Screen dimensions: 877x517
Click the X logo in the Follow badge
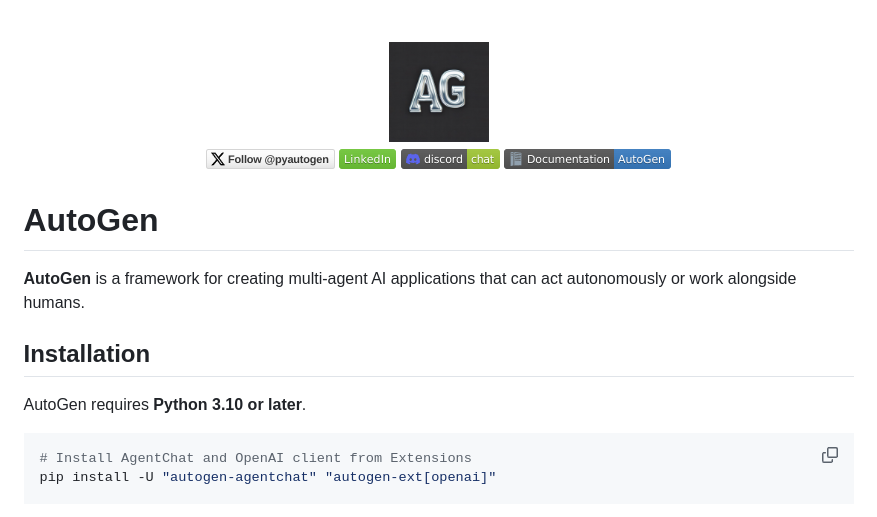[x=218, y=159]
